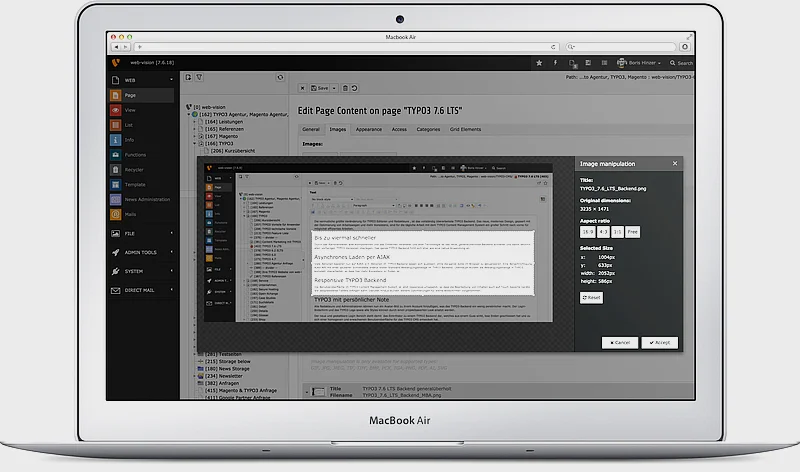
Task: Expand the WEB module group
Action: pyautogui.click(x=141, y=80)
